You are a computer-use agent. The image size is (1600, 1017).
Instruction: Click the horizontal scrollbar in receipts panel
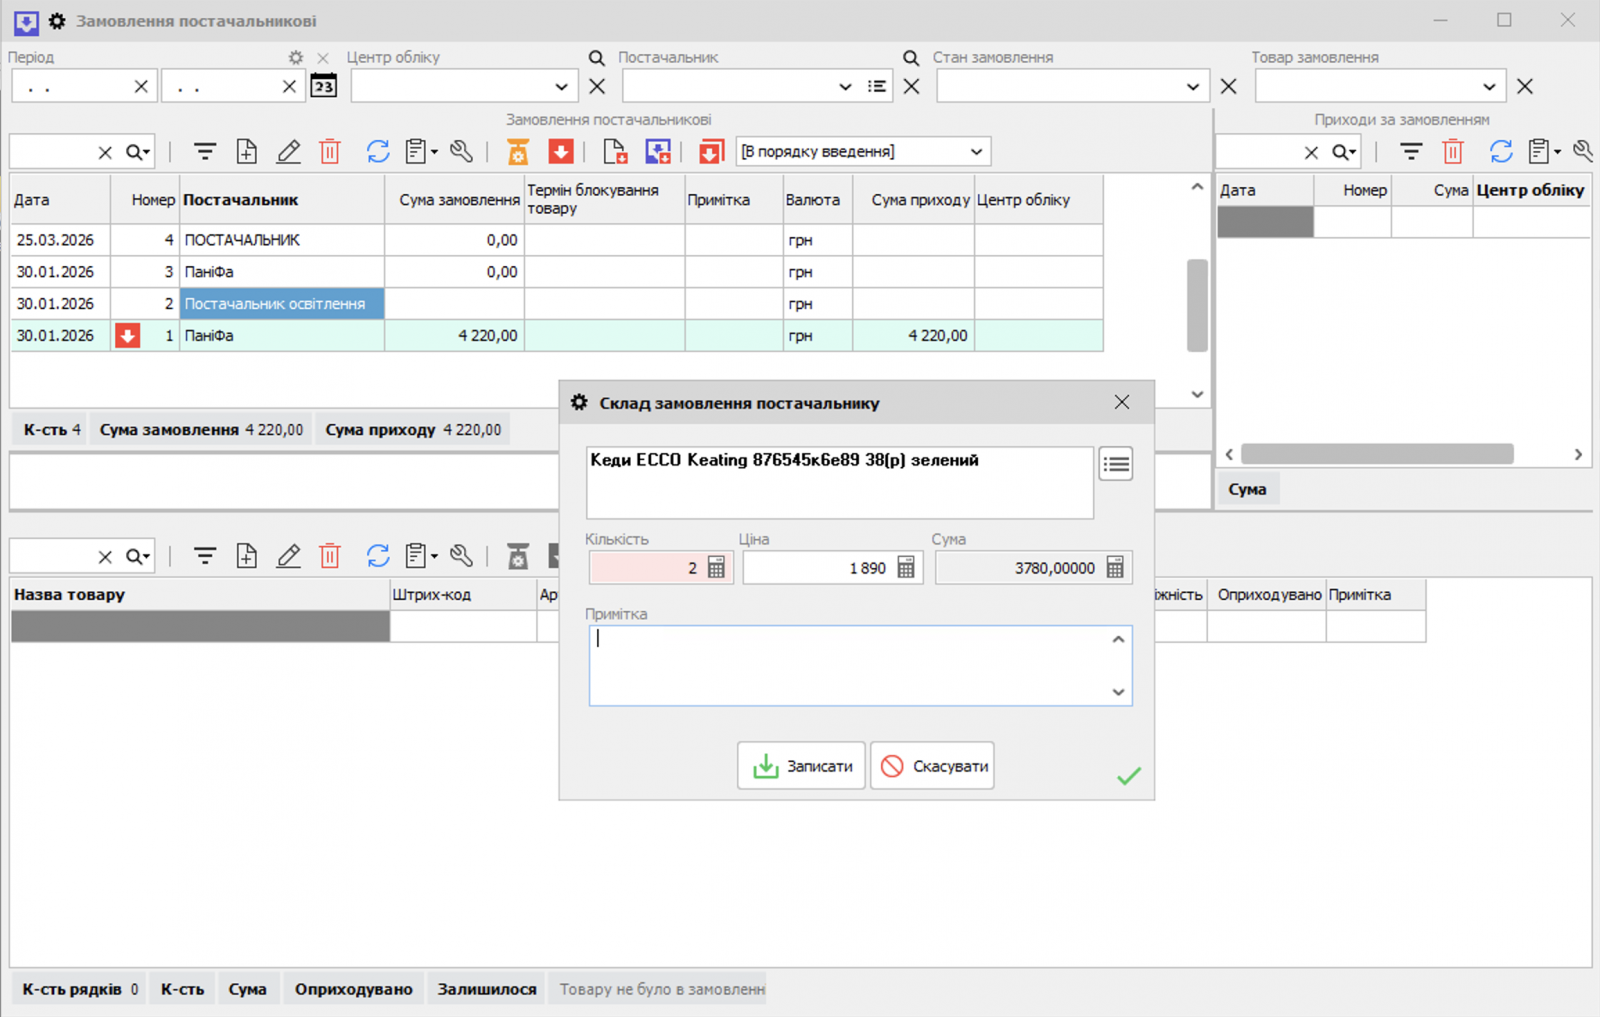pos(1376,454)
